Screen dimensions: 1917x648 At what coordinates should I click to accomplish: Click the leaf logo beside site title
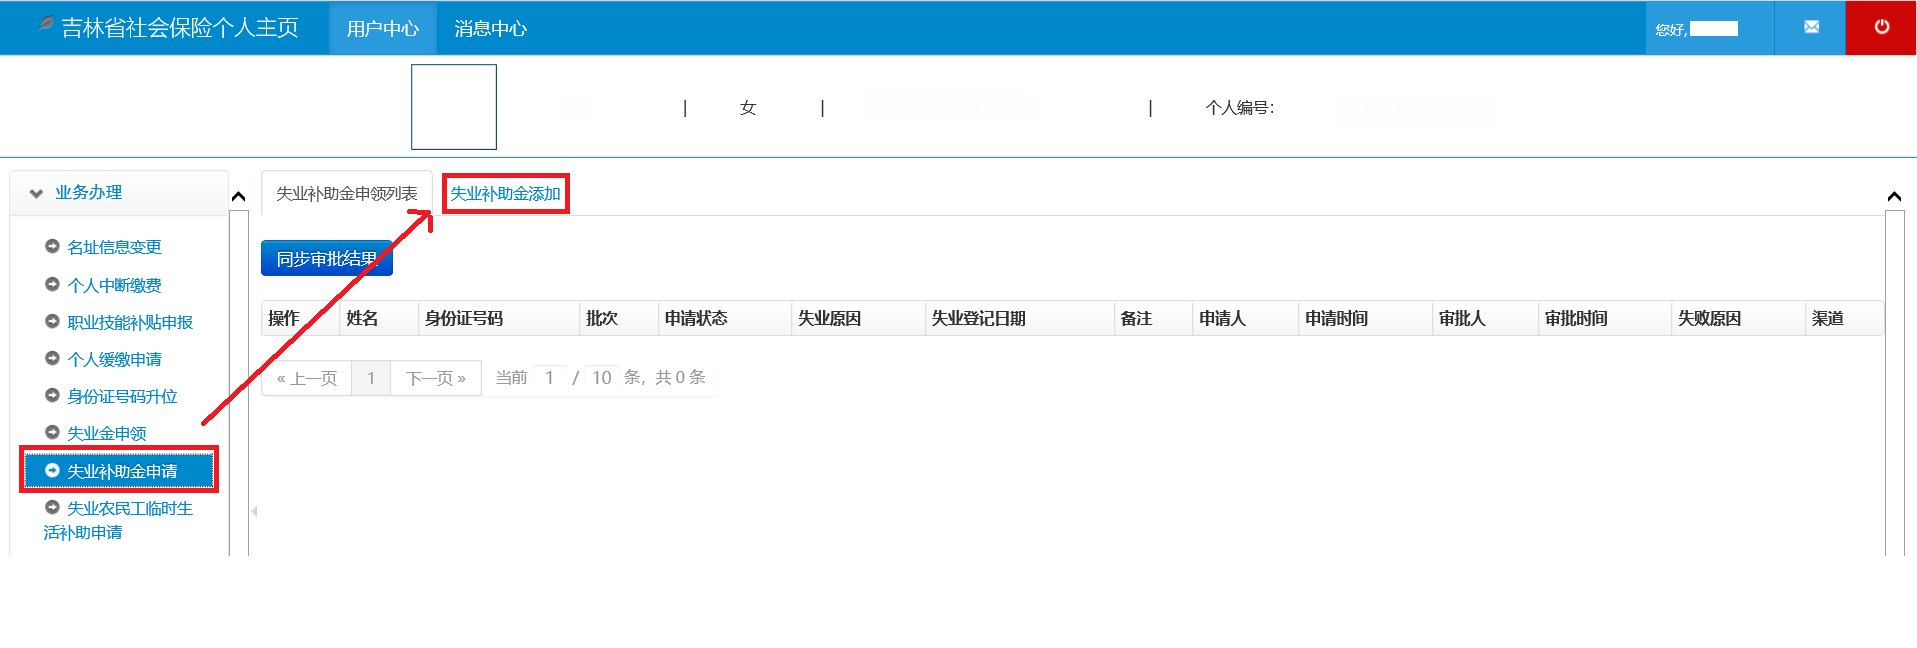click(46, 23)
